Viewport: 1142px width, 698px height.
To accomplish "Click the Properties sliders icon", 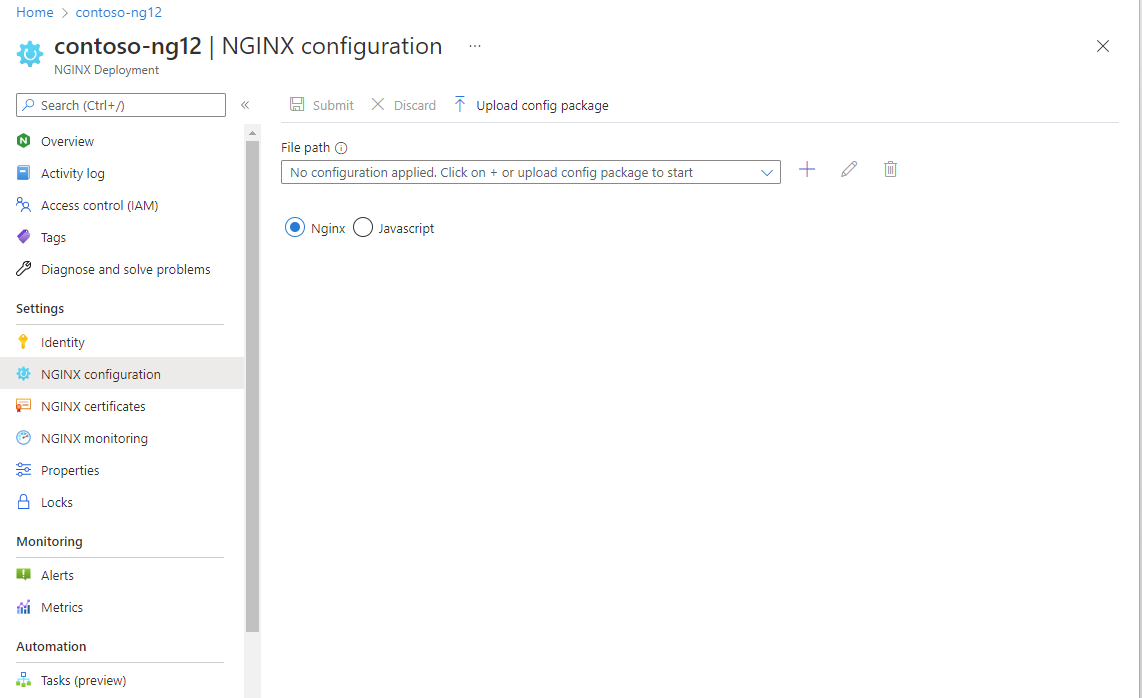I will (x=23, y=470).
